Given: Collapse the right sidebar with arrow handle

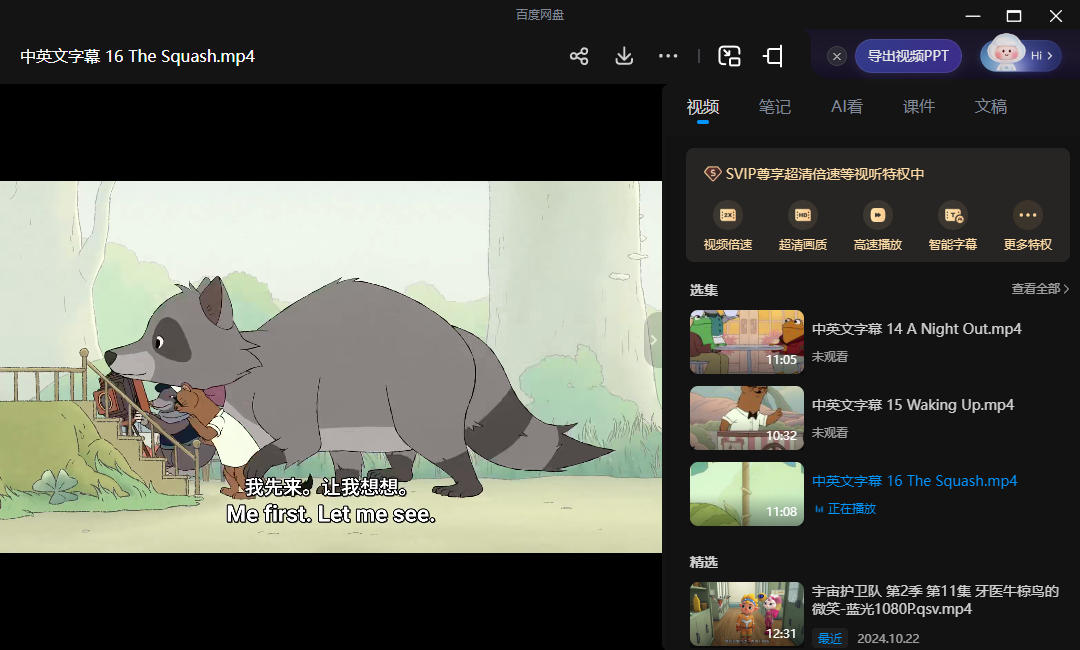Looking at the screenshot, I should point(653,340).
